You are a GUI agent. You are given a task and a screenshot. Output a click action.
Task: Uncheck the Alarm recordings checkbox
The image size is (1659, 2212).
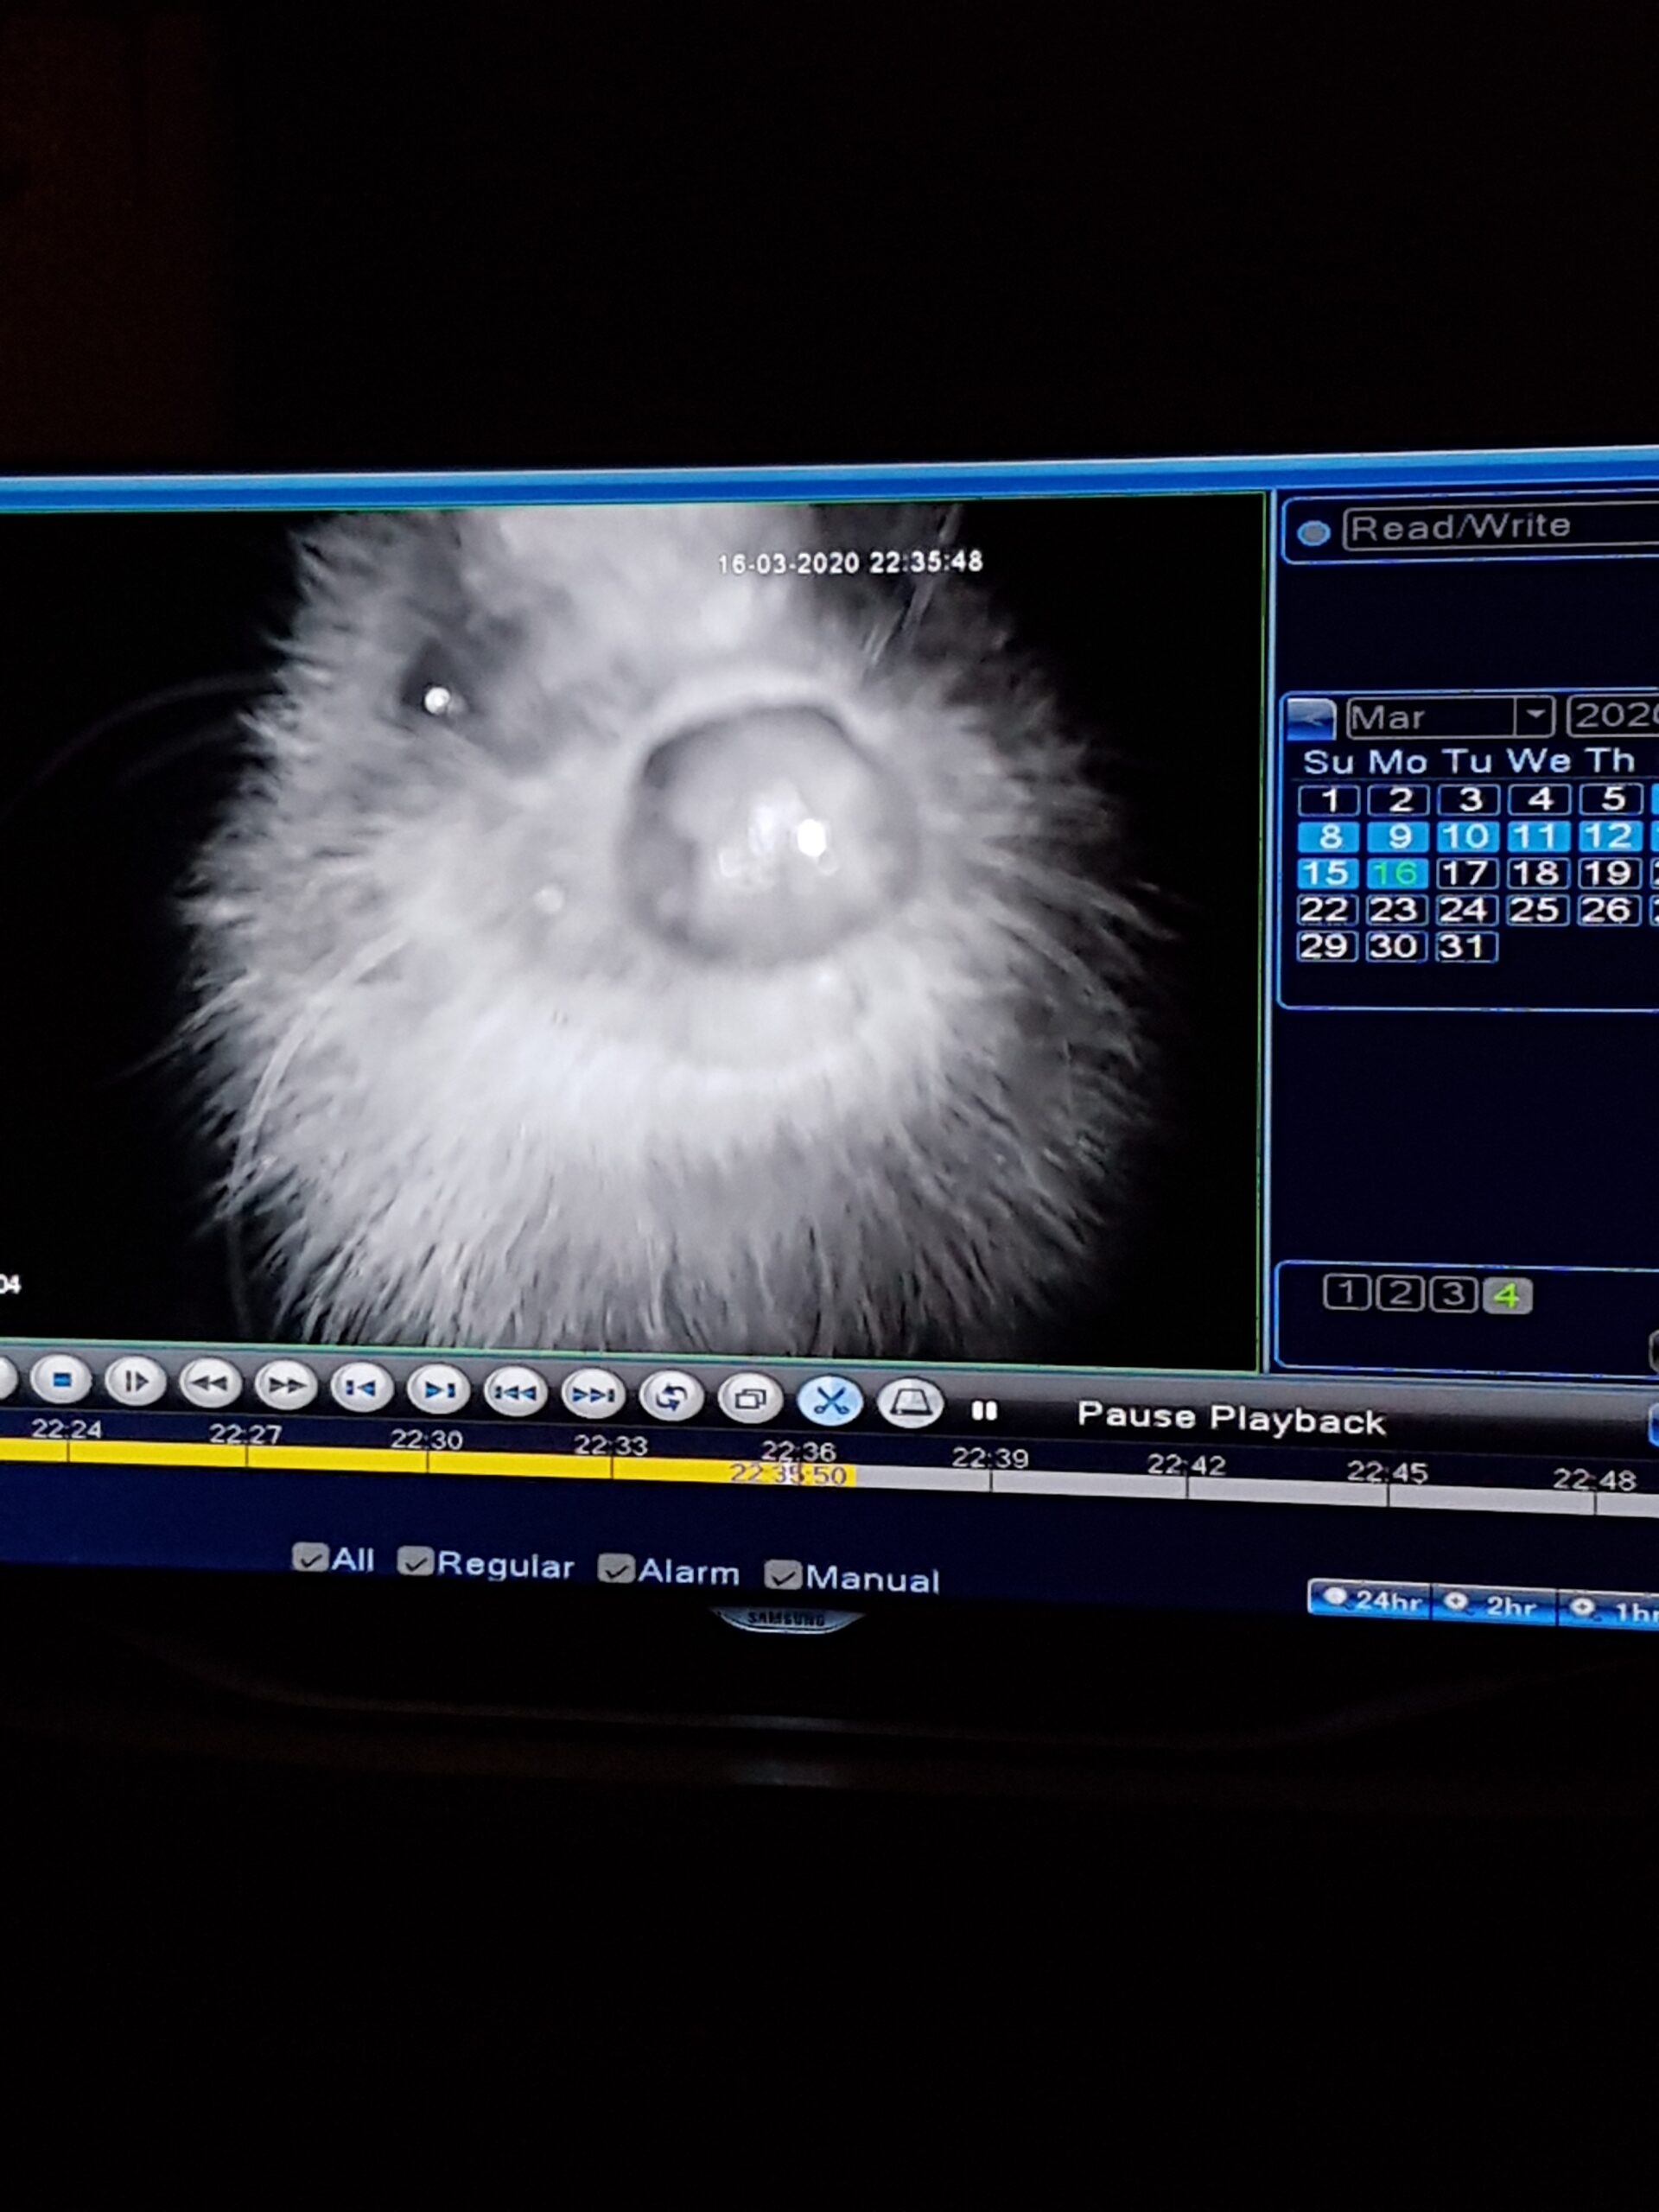click(x=616, y=1570)
